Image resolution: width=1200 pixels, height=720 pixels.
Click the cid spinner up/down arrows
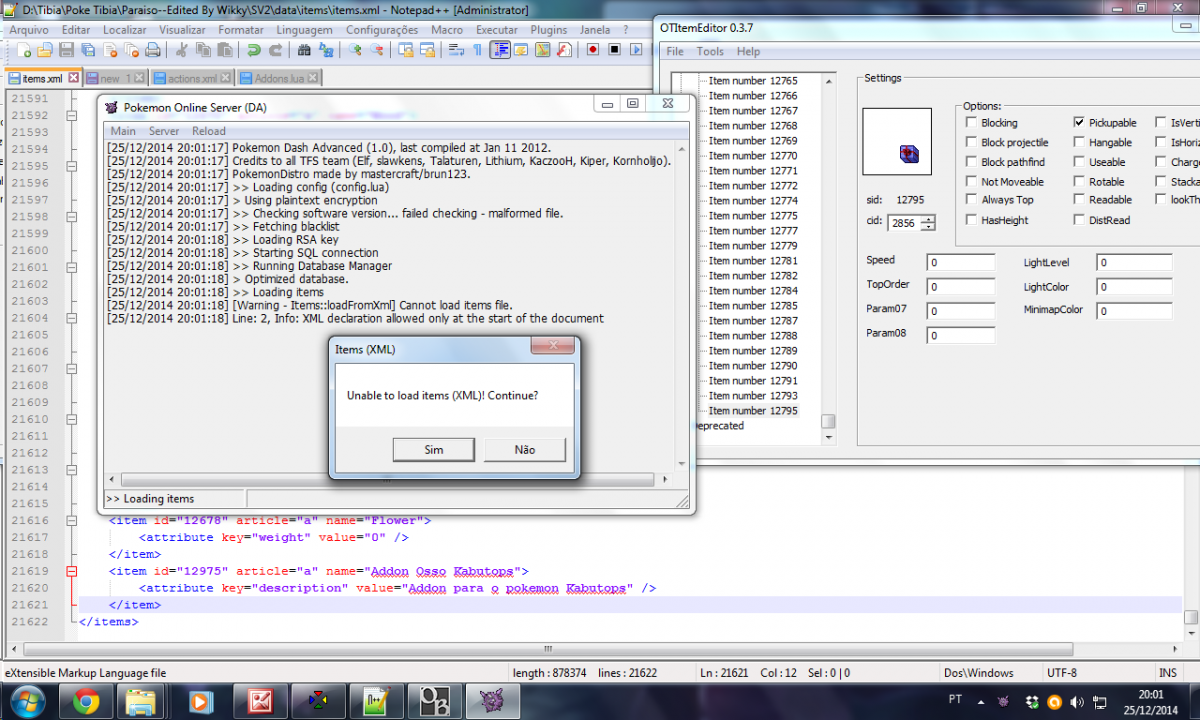(929, 223)
